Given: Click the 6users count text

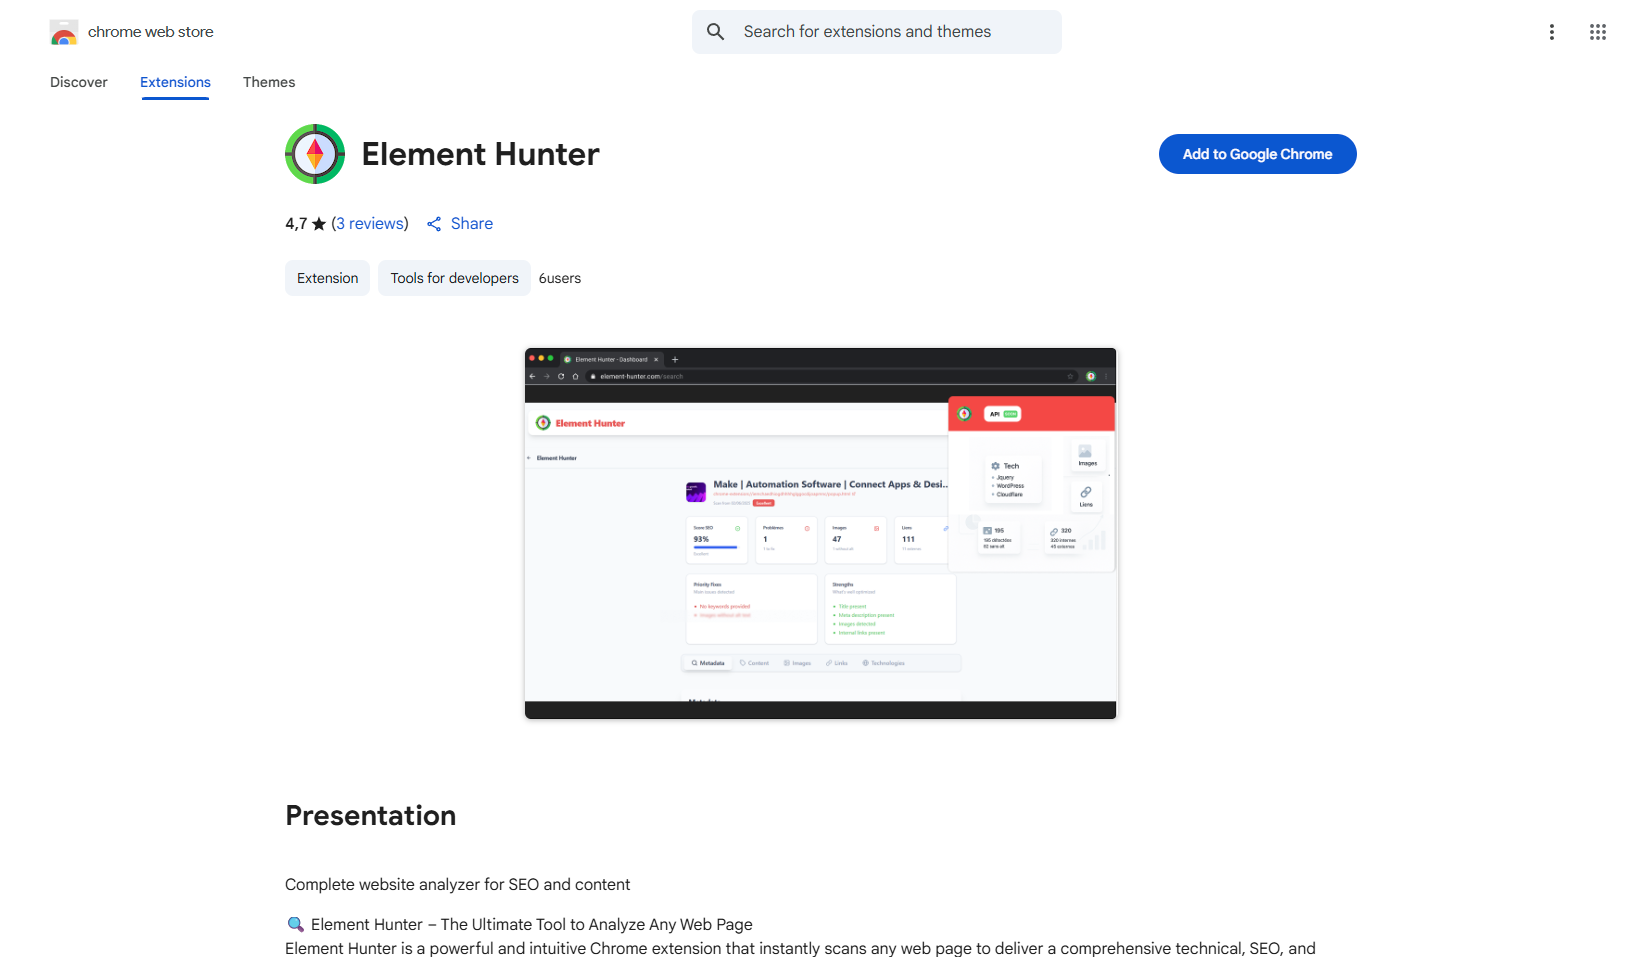Looking at the screenshot, I should 560,278.
